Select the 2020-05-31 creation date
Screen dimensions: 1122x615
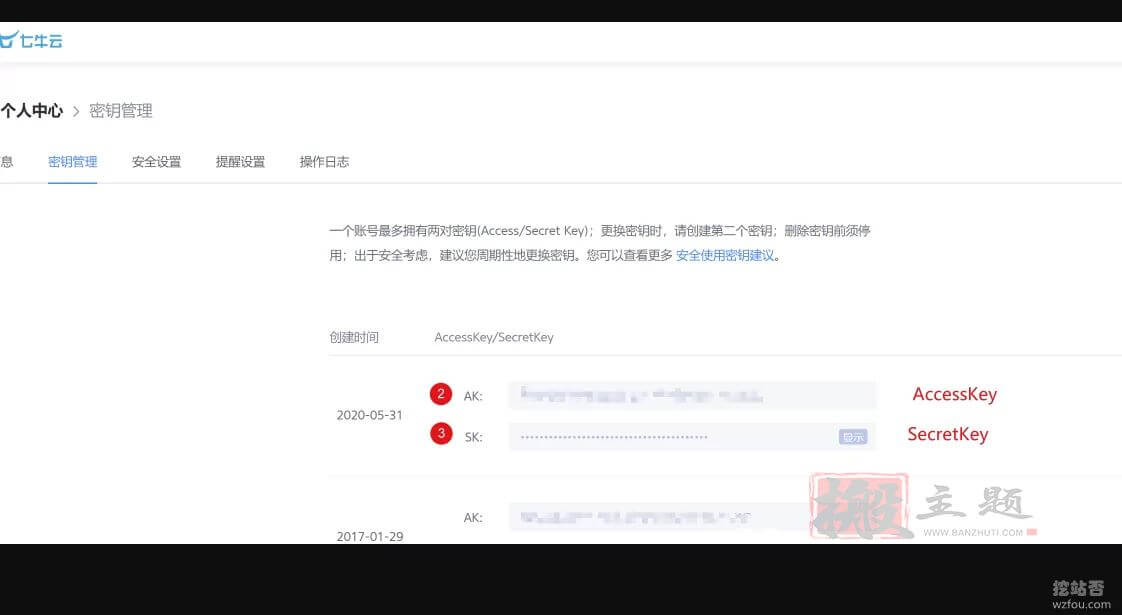[x=369, y=415]
